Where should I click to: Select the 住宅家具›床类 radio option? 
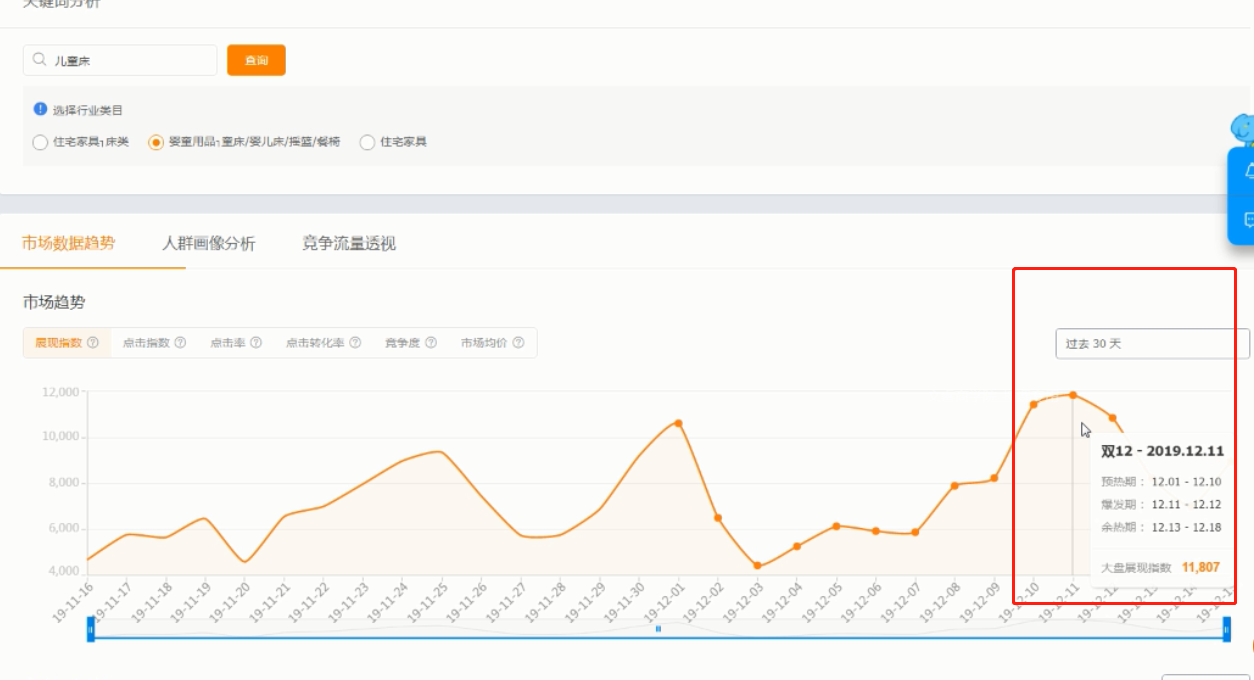point(40,142)
